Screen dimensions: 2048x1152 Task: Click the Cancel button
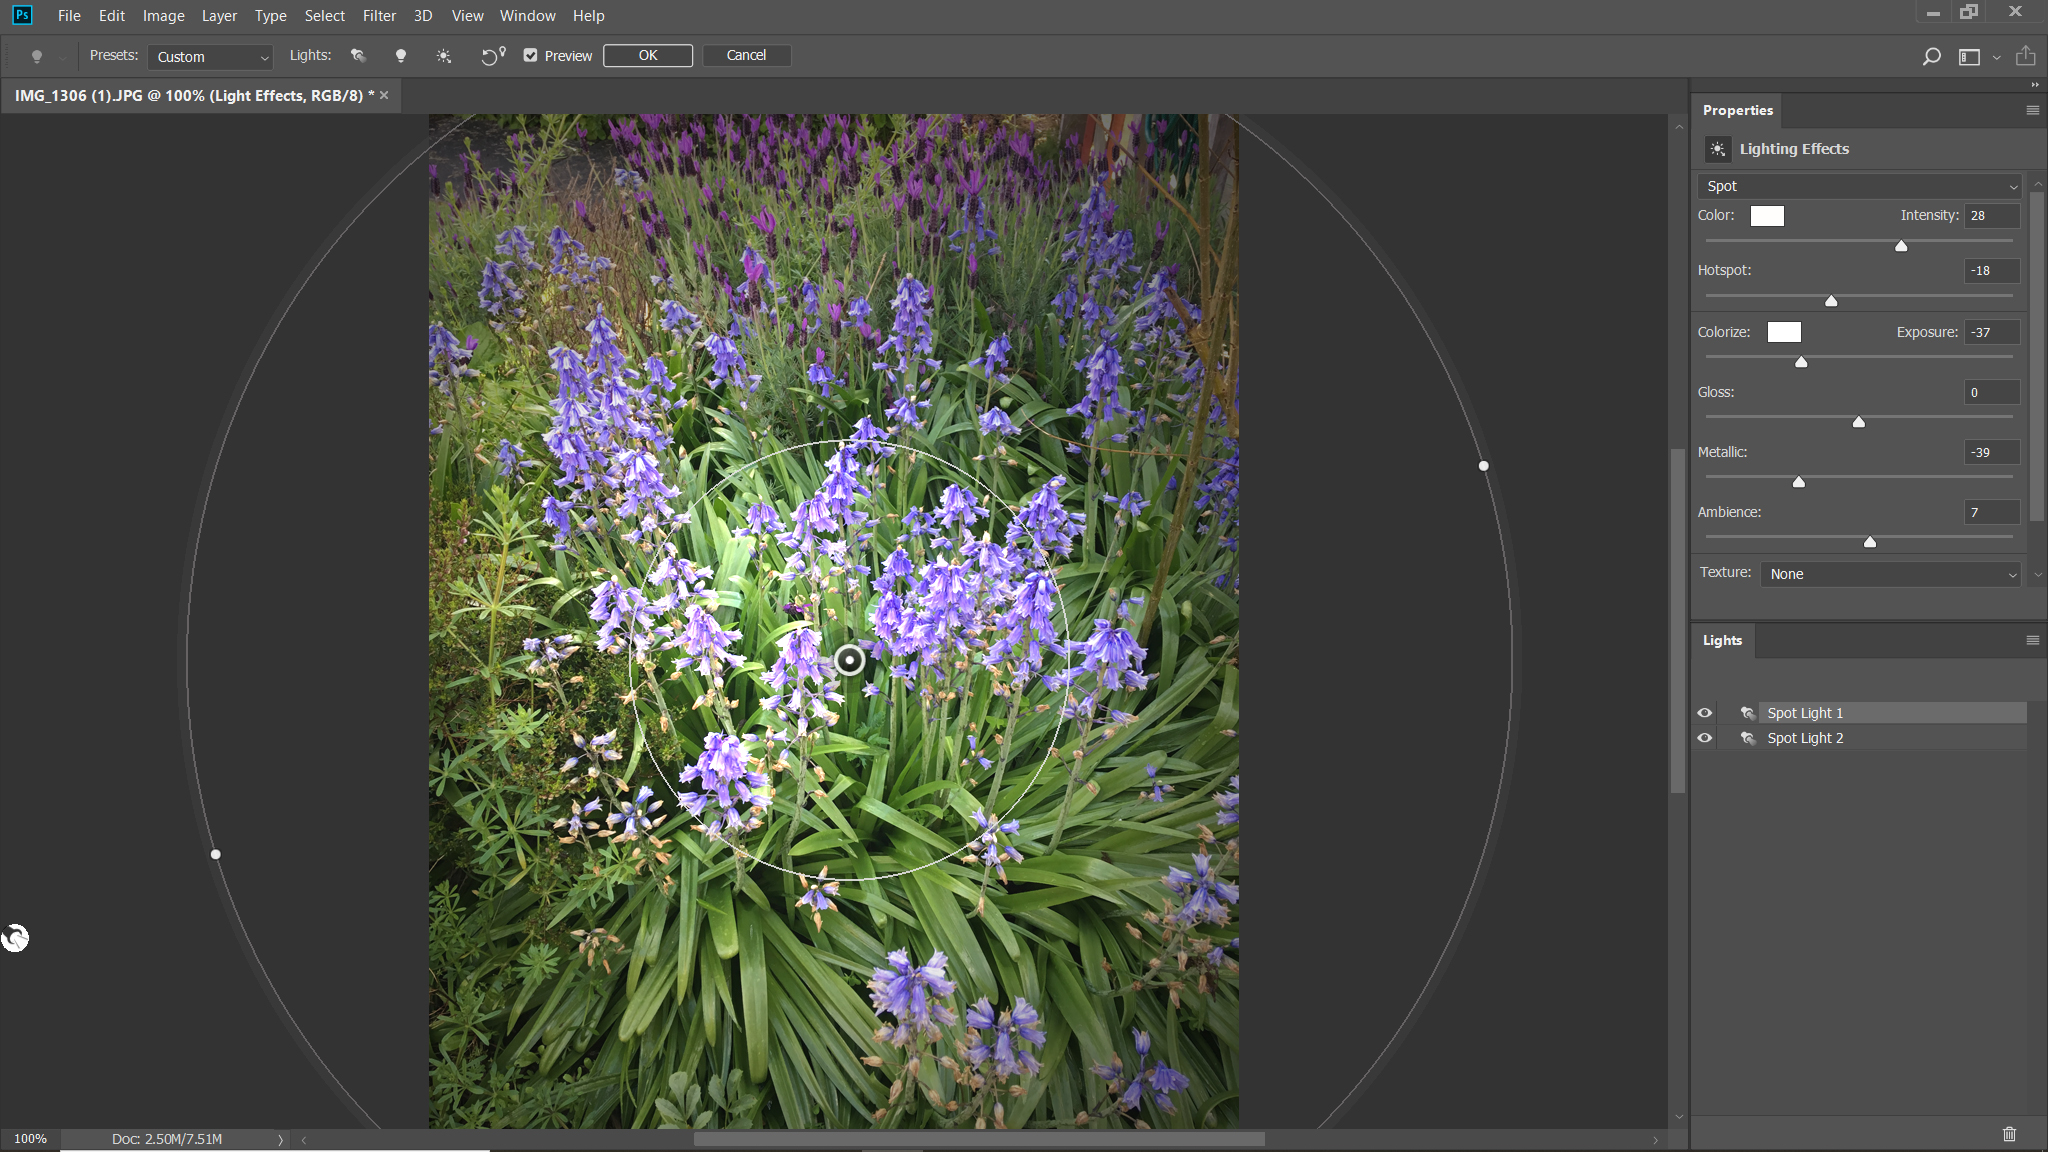click(x=745, y=55)
